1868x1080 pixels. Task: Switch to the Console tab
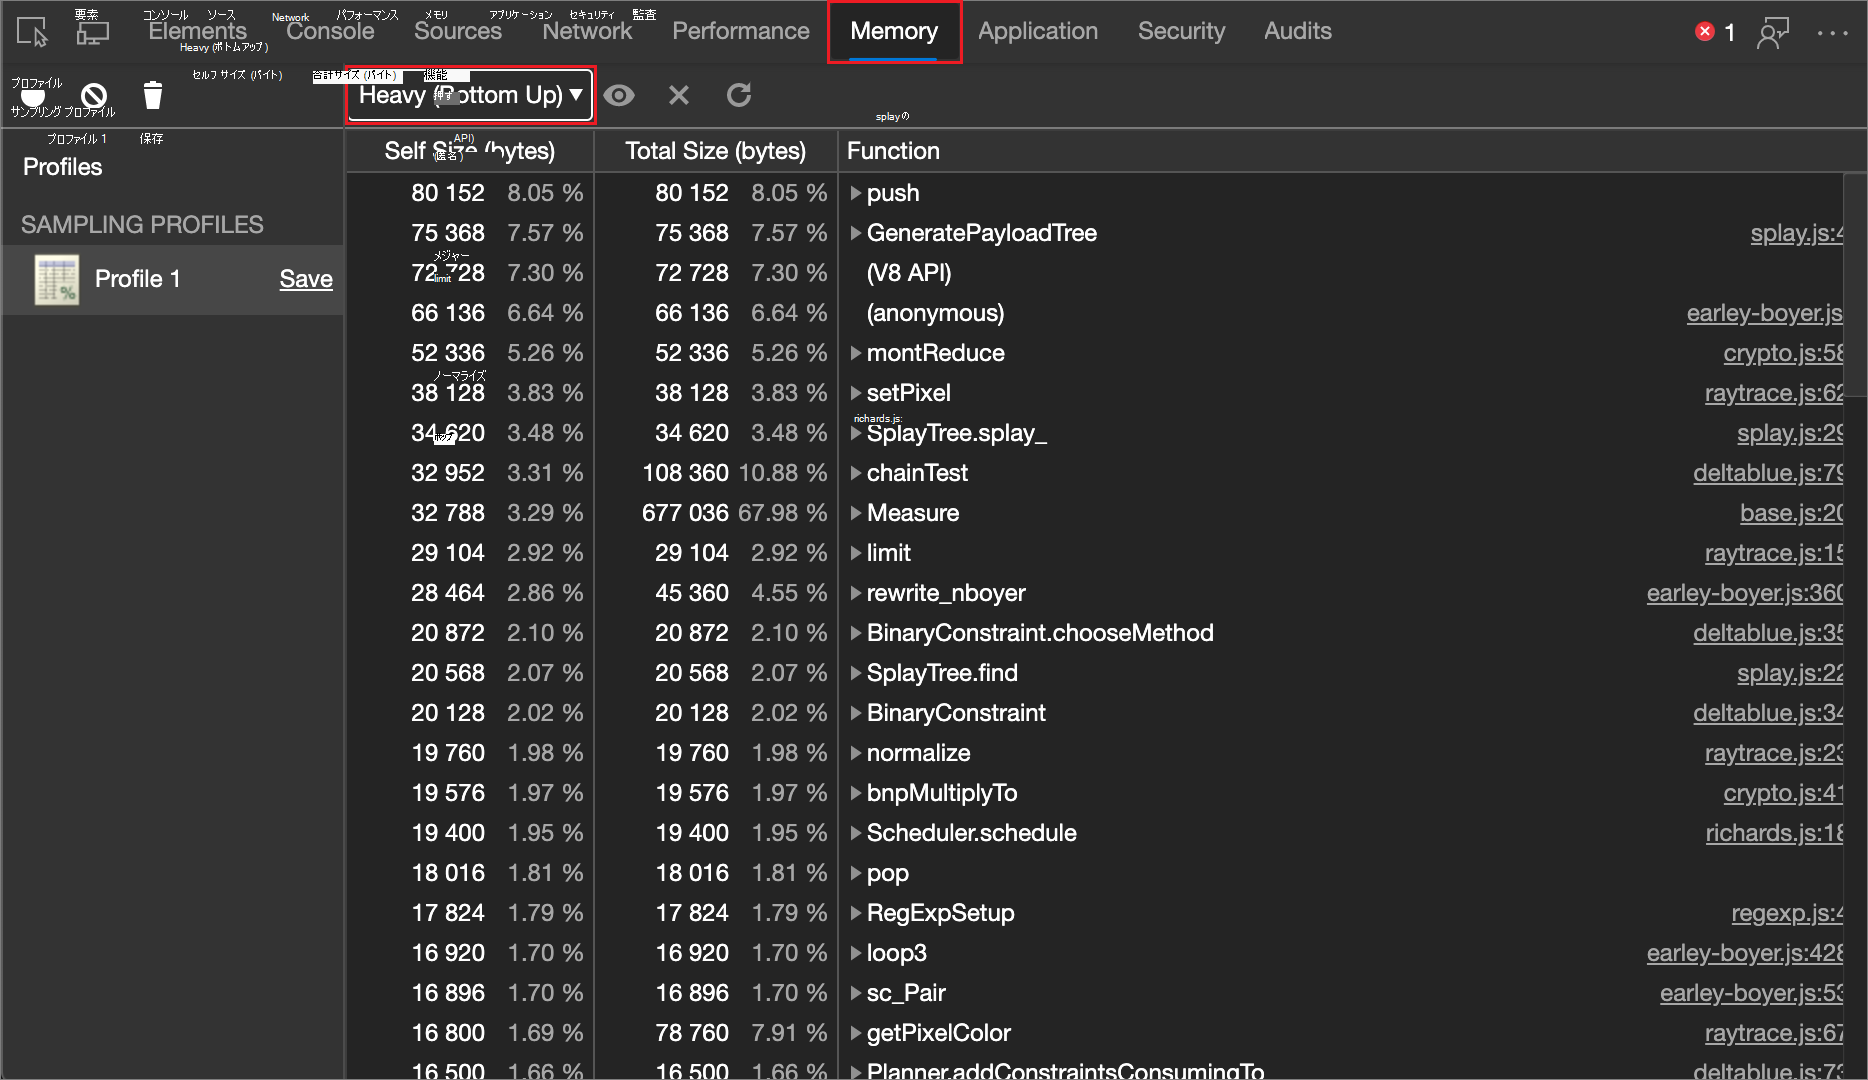tap(330, 31)
